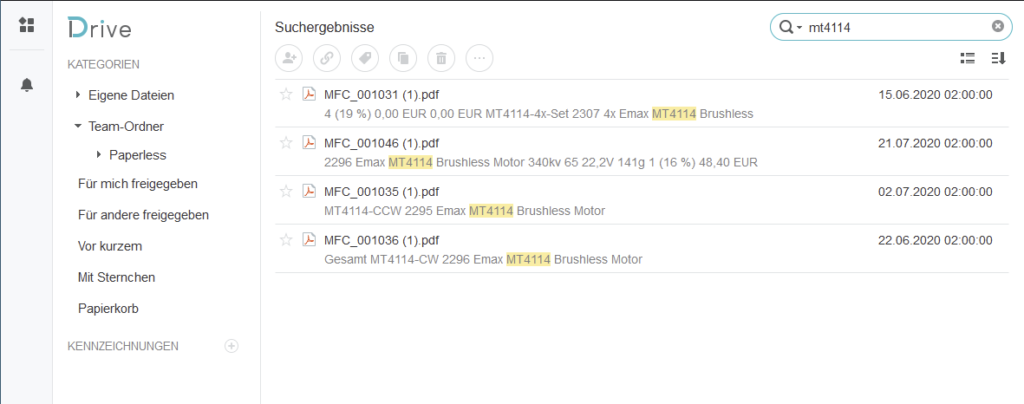This screenshot has width=1024, height=404.
Task: Click the label tag toolbar icon
Action: [365, 59]
